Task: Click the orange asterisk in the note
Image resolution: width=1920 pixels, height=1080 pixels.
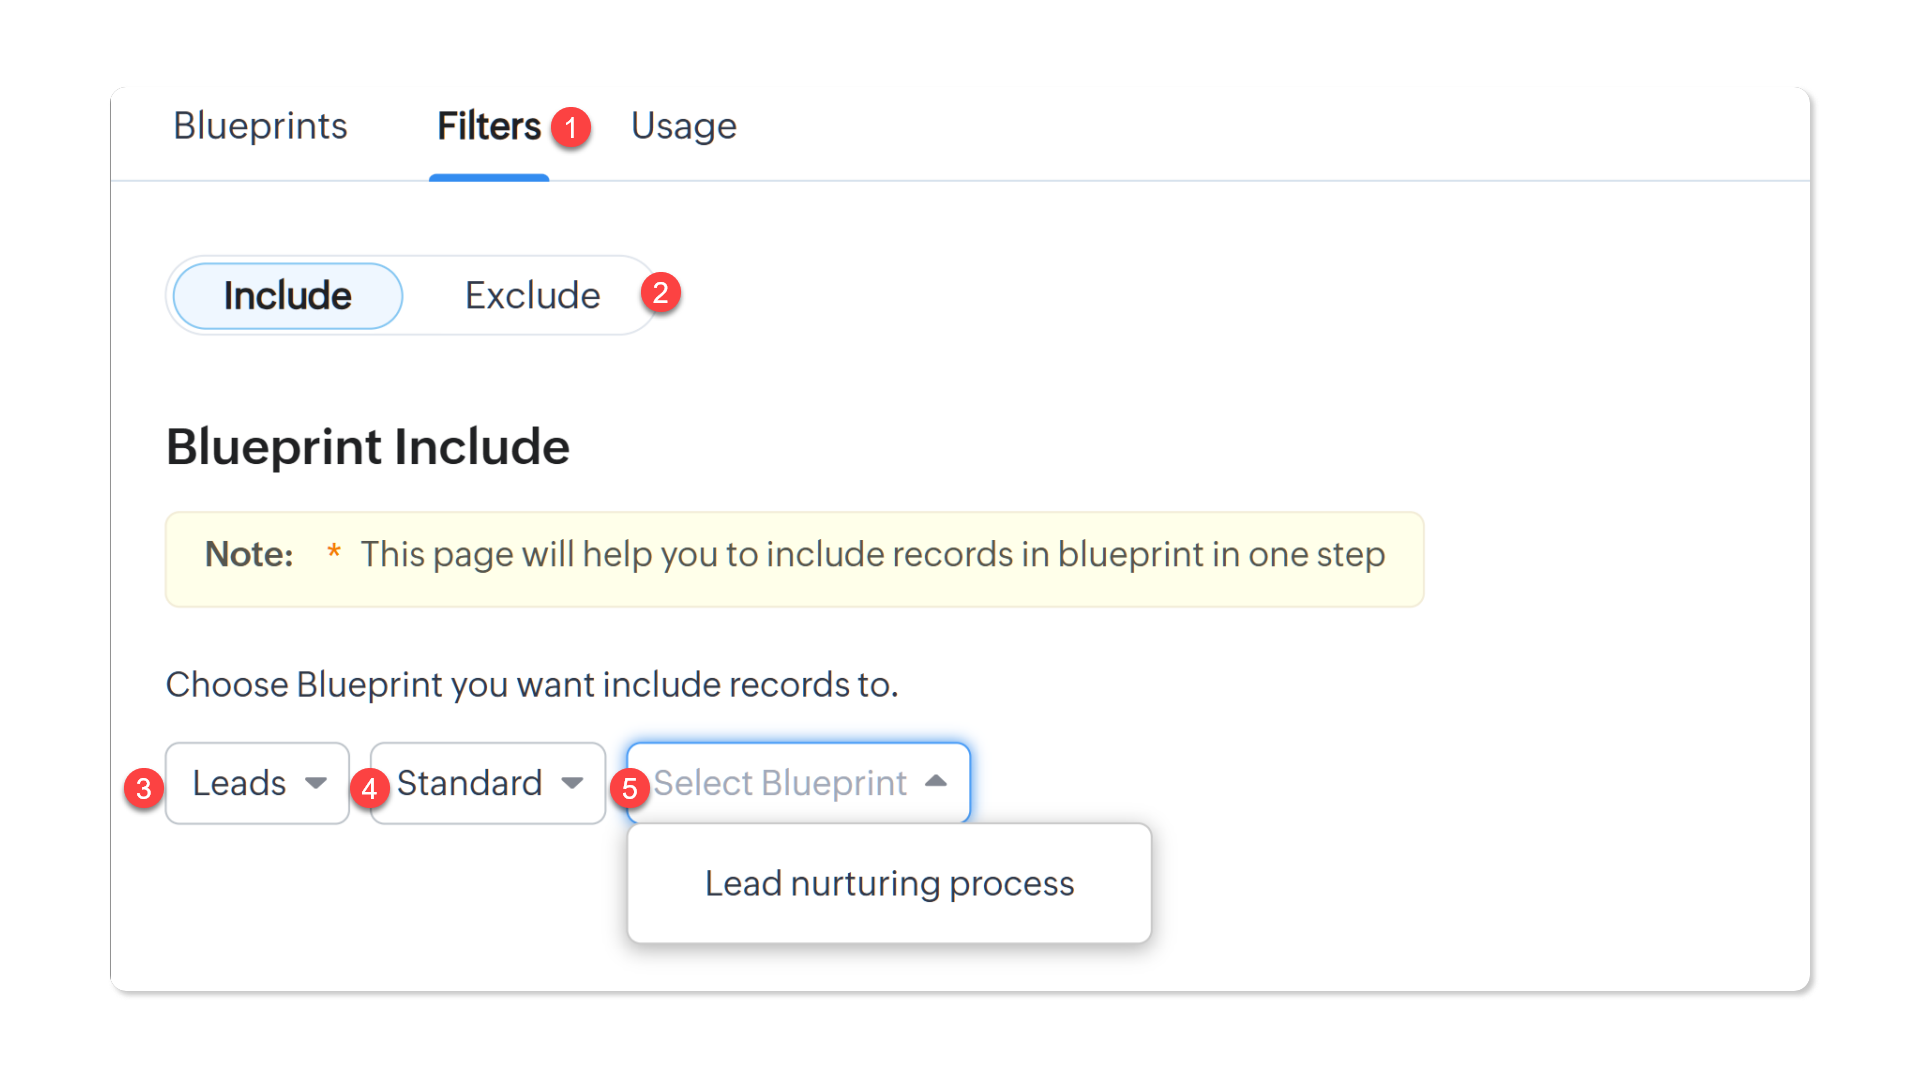Action: (x=334, y=552)
